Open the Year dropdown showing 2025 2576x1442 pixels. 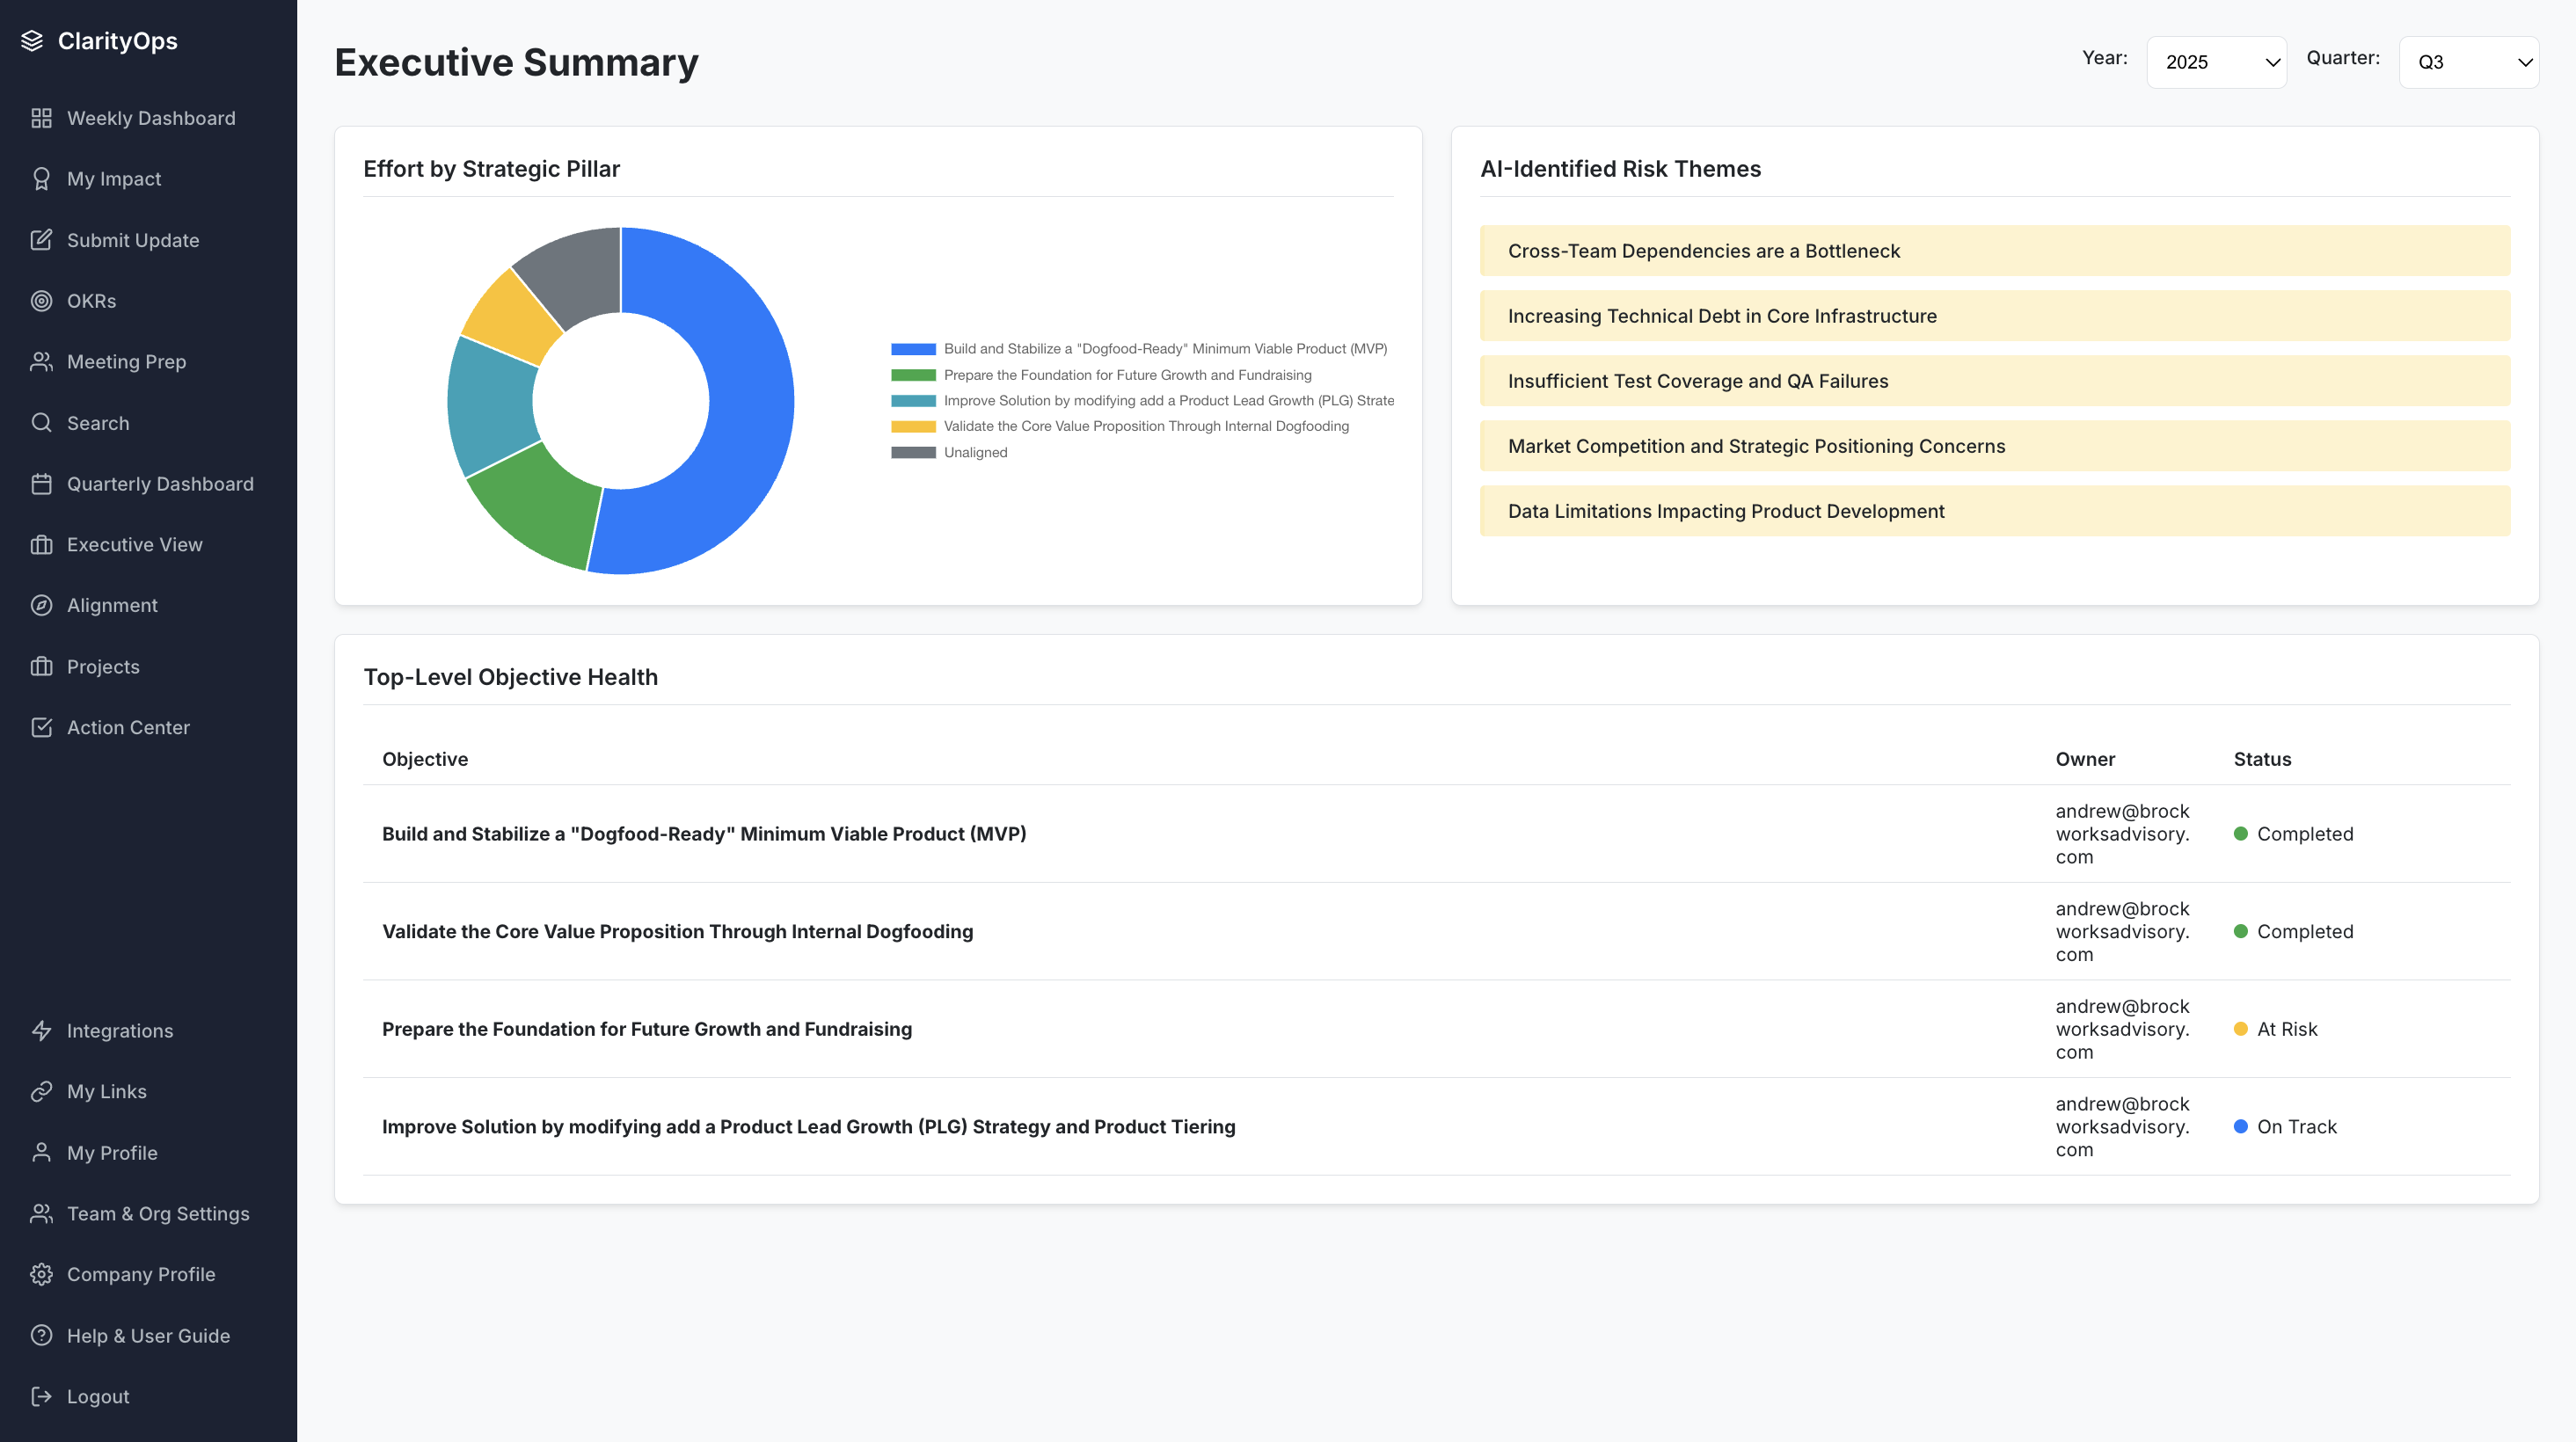pos(2217,61)
